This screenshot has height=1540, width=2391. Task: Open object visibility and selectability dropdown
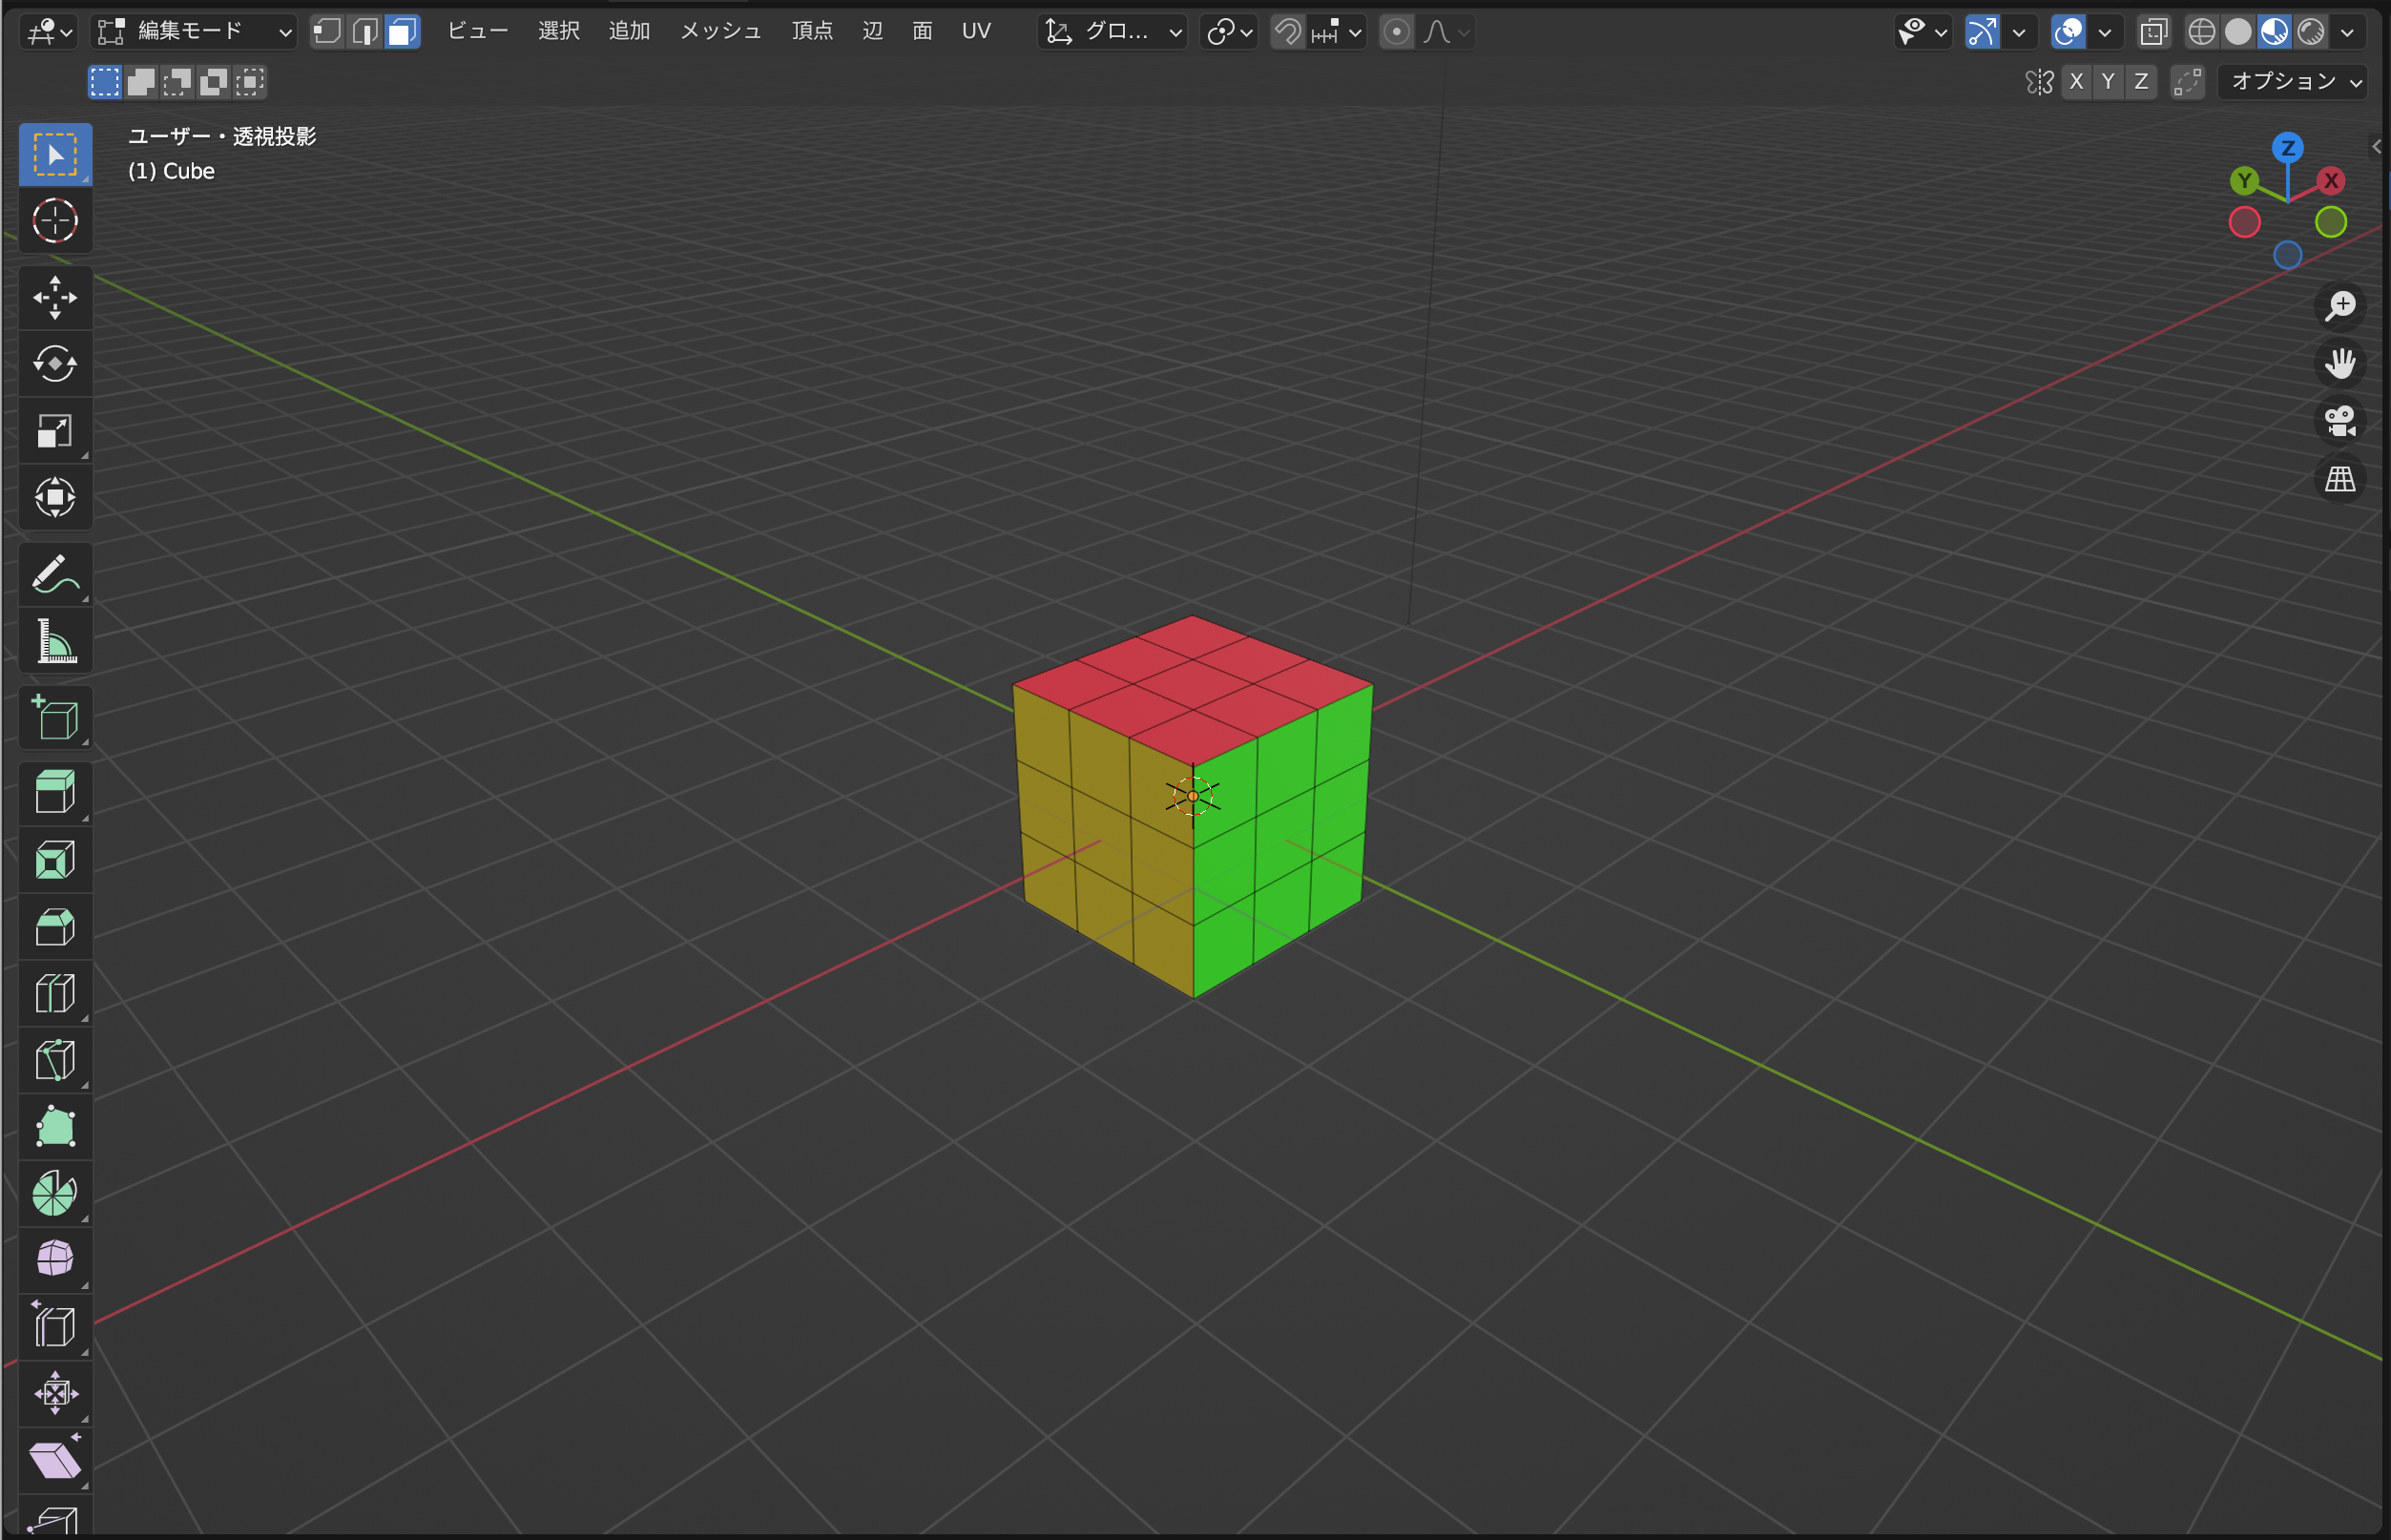click(x=1923, y=32)
